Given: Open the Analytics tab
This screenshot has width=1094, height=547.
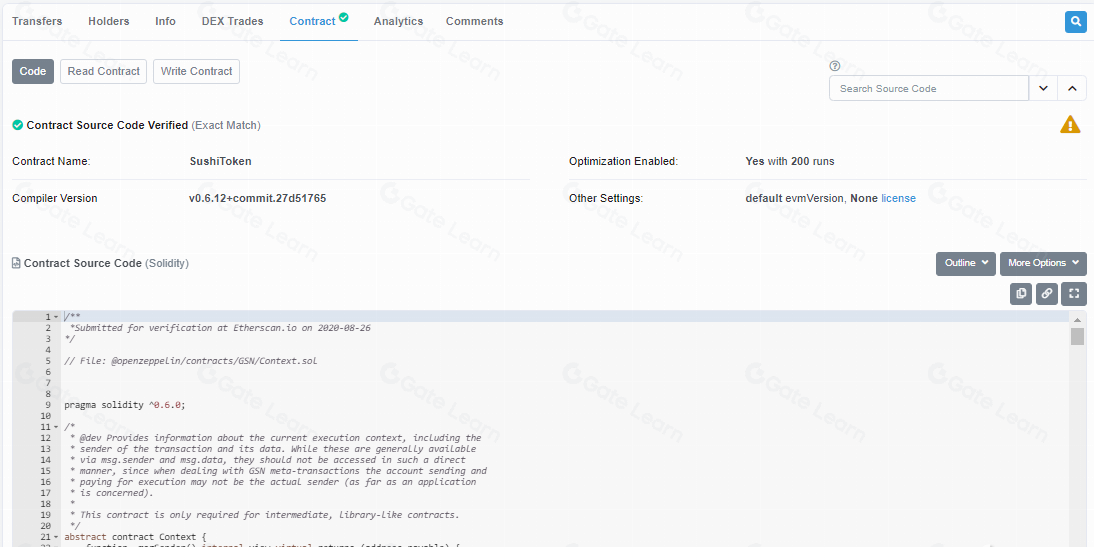Looking at the screenshot, I should pos(398,21).
